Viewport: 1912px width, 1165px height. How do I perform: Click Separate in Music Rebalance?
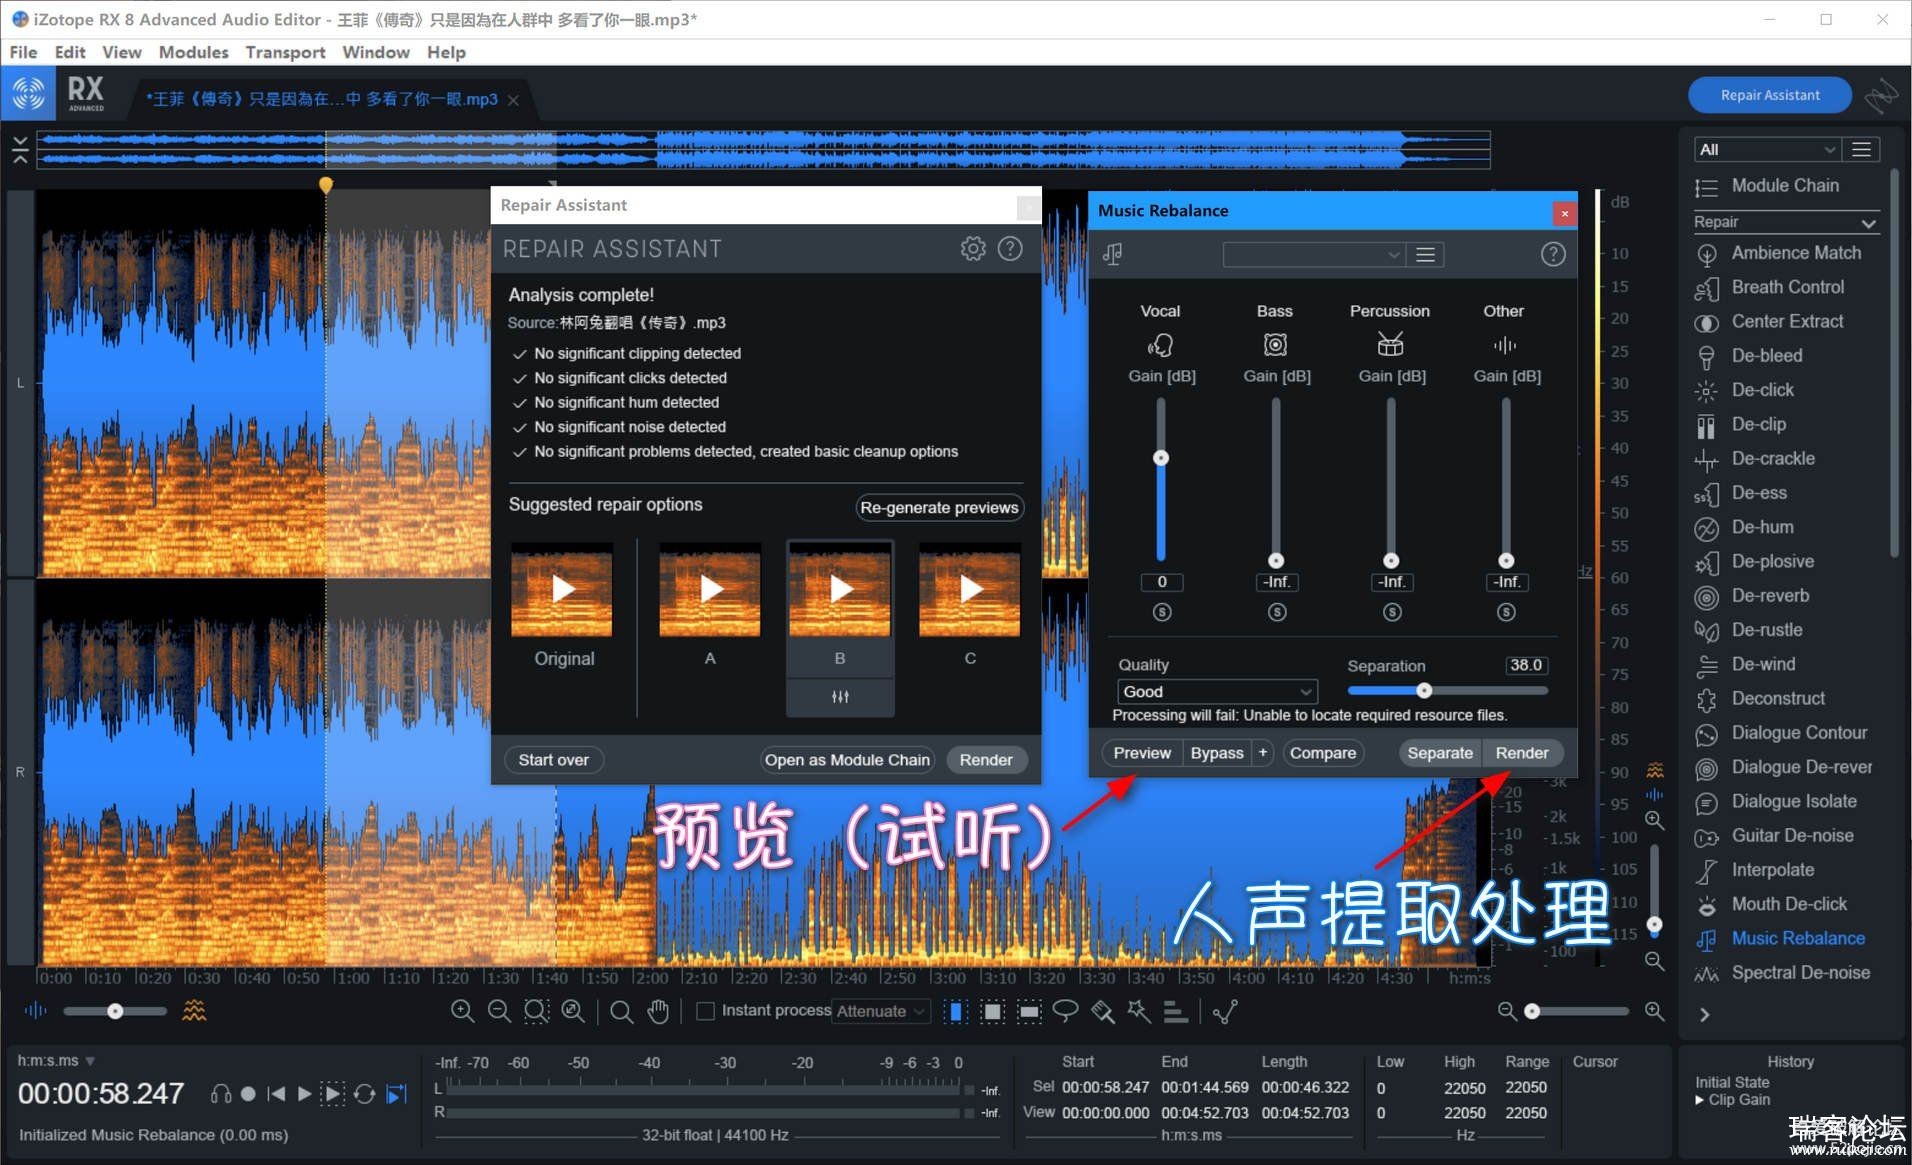[1439, 753]
